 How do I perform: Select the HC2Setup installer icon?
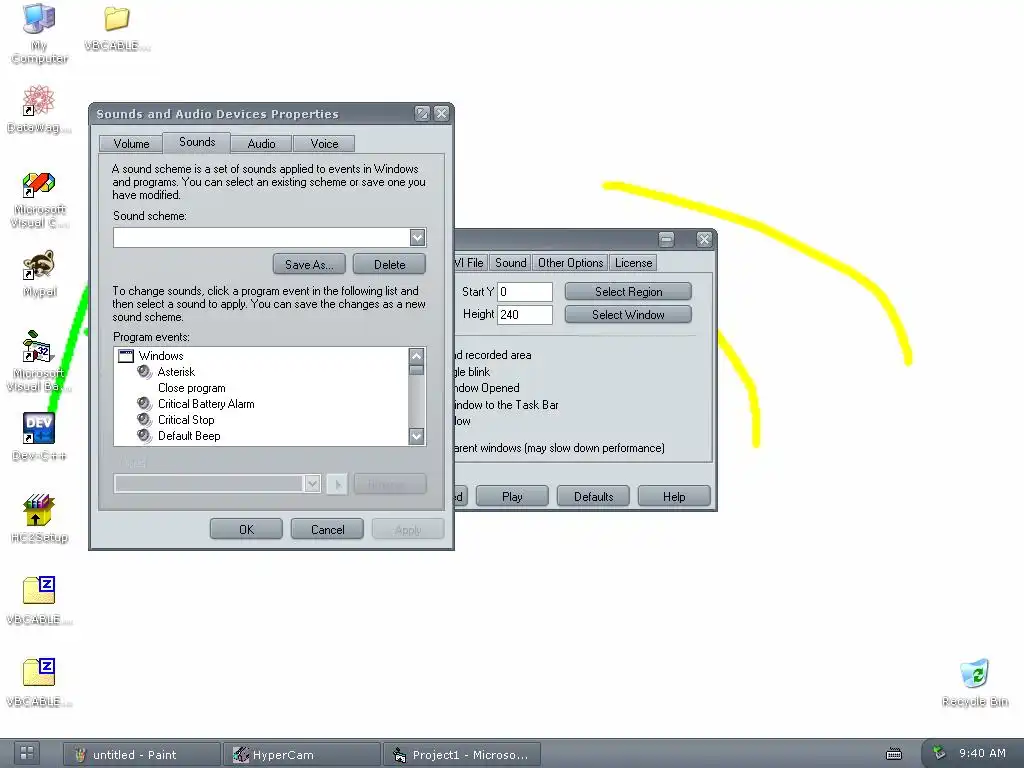point(39,519)
